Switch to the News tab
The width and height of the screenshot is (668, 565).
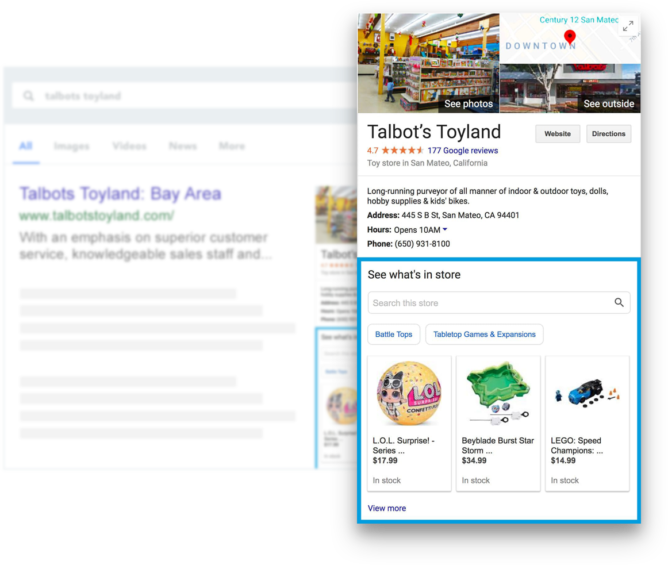[183, 146]
